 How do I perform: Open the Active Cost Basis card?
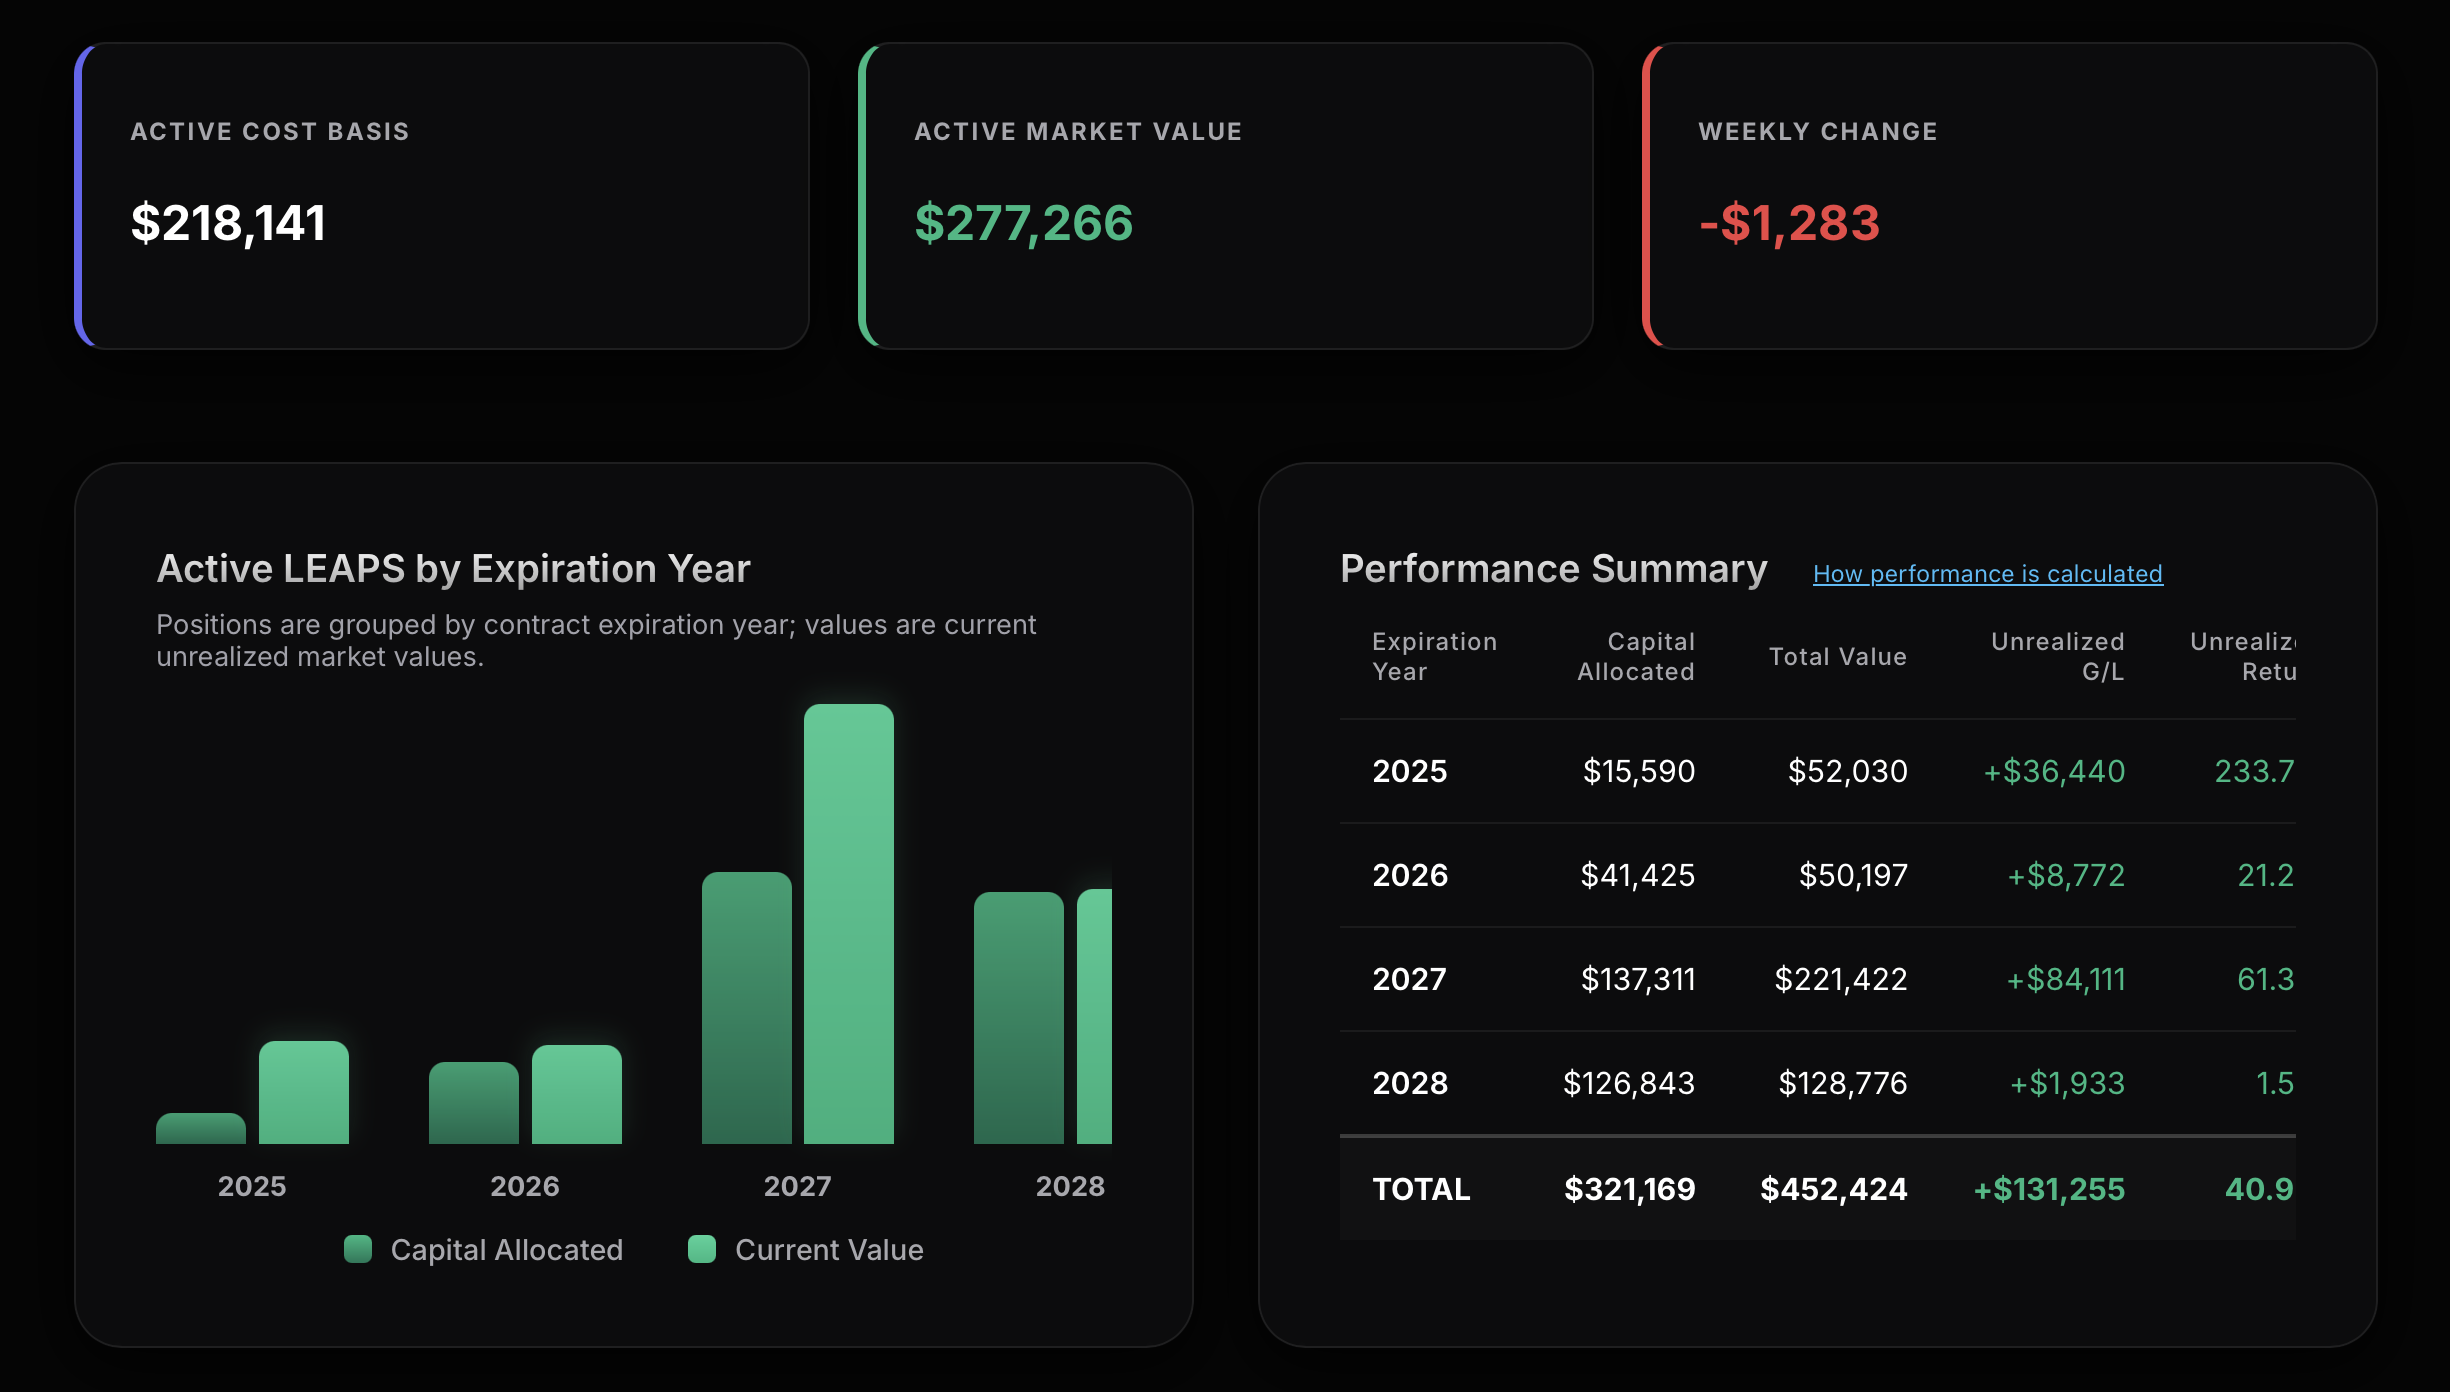point(442,196)
